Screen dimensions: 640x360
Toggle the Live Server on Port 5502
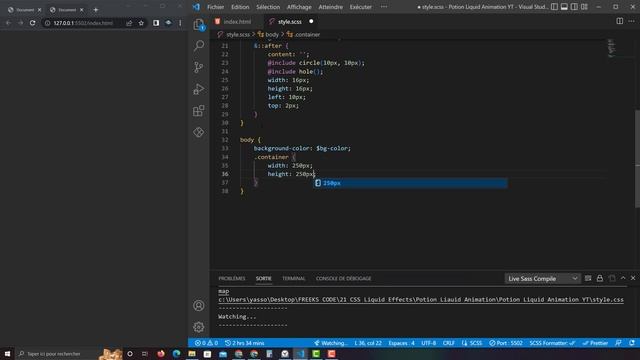pos(506,343)
